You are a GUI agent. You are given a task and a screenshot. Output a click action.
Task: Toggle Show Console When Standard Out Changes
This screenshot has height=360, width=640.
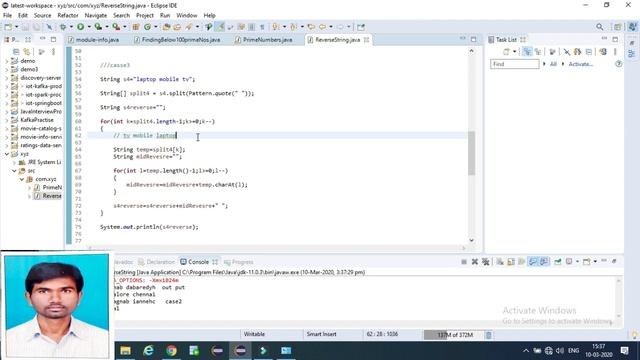click(x=533, y=262)
